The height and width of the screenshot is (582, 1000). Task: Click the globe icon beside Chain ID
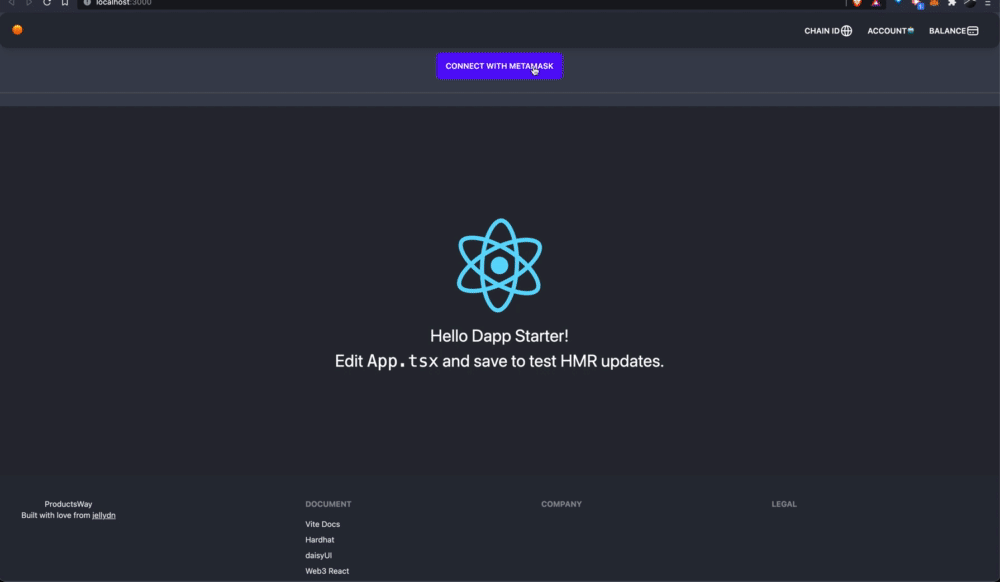846,31
